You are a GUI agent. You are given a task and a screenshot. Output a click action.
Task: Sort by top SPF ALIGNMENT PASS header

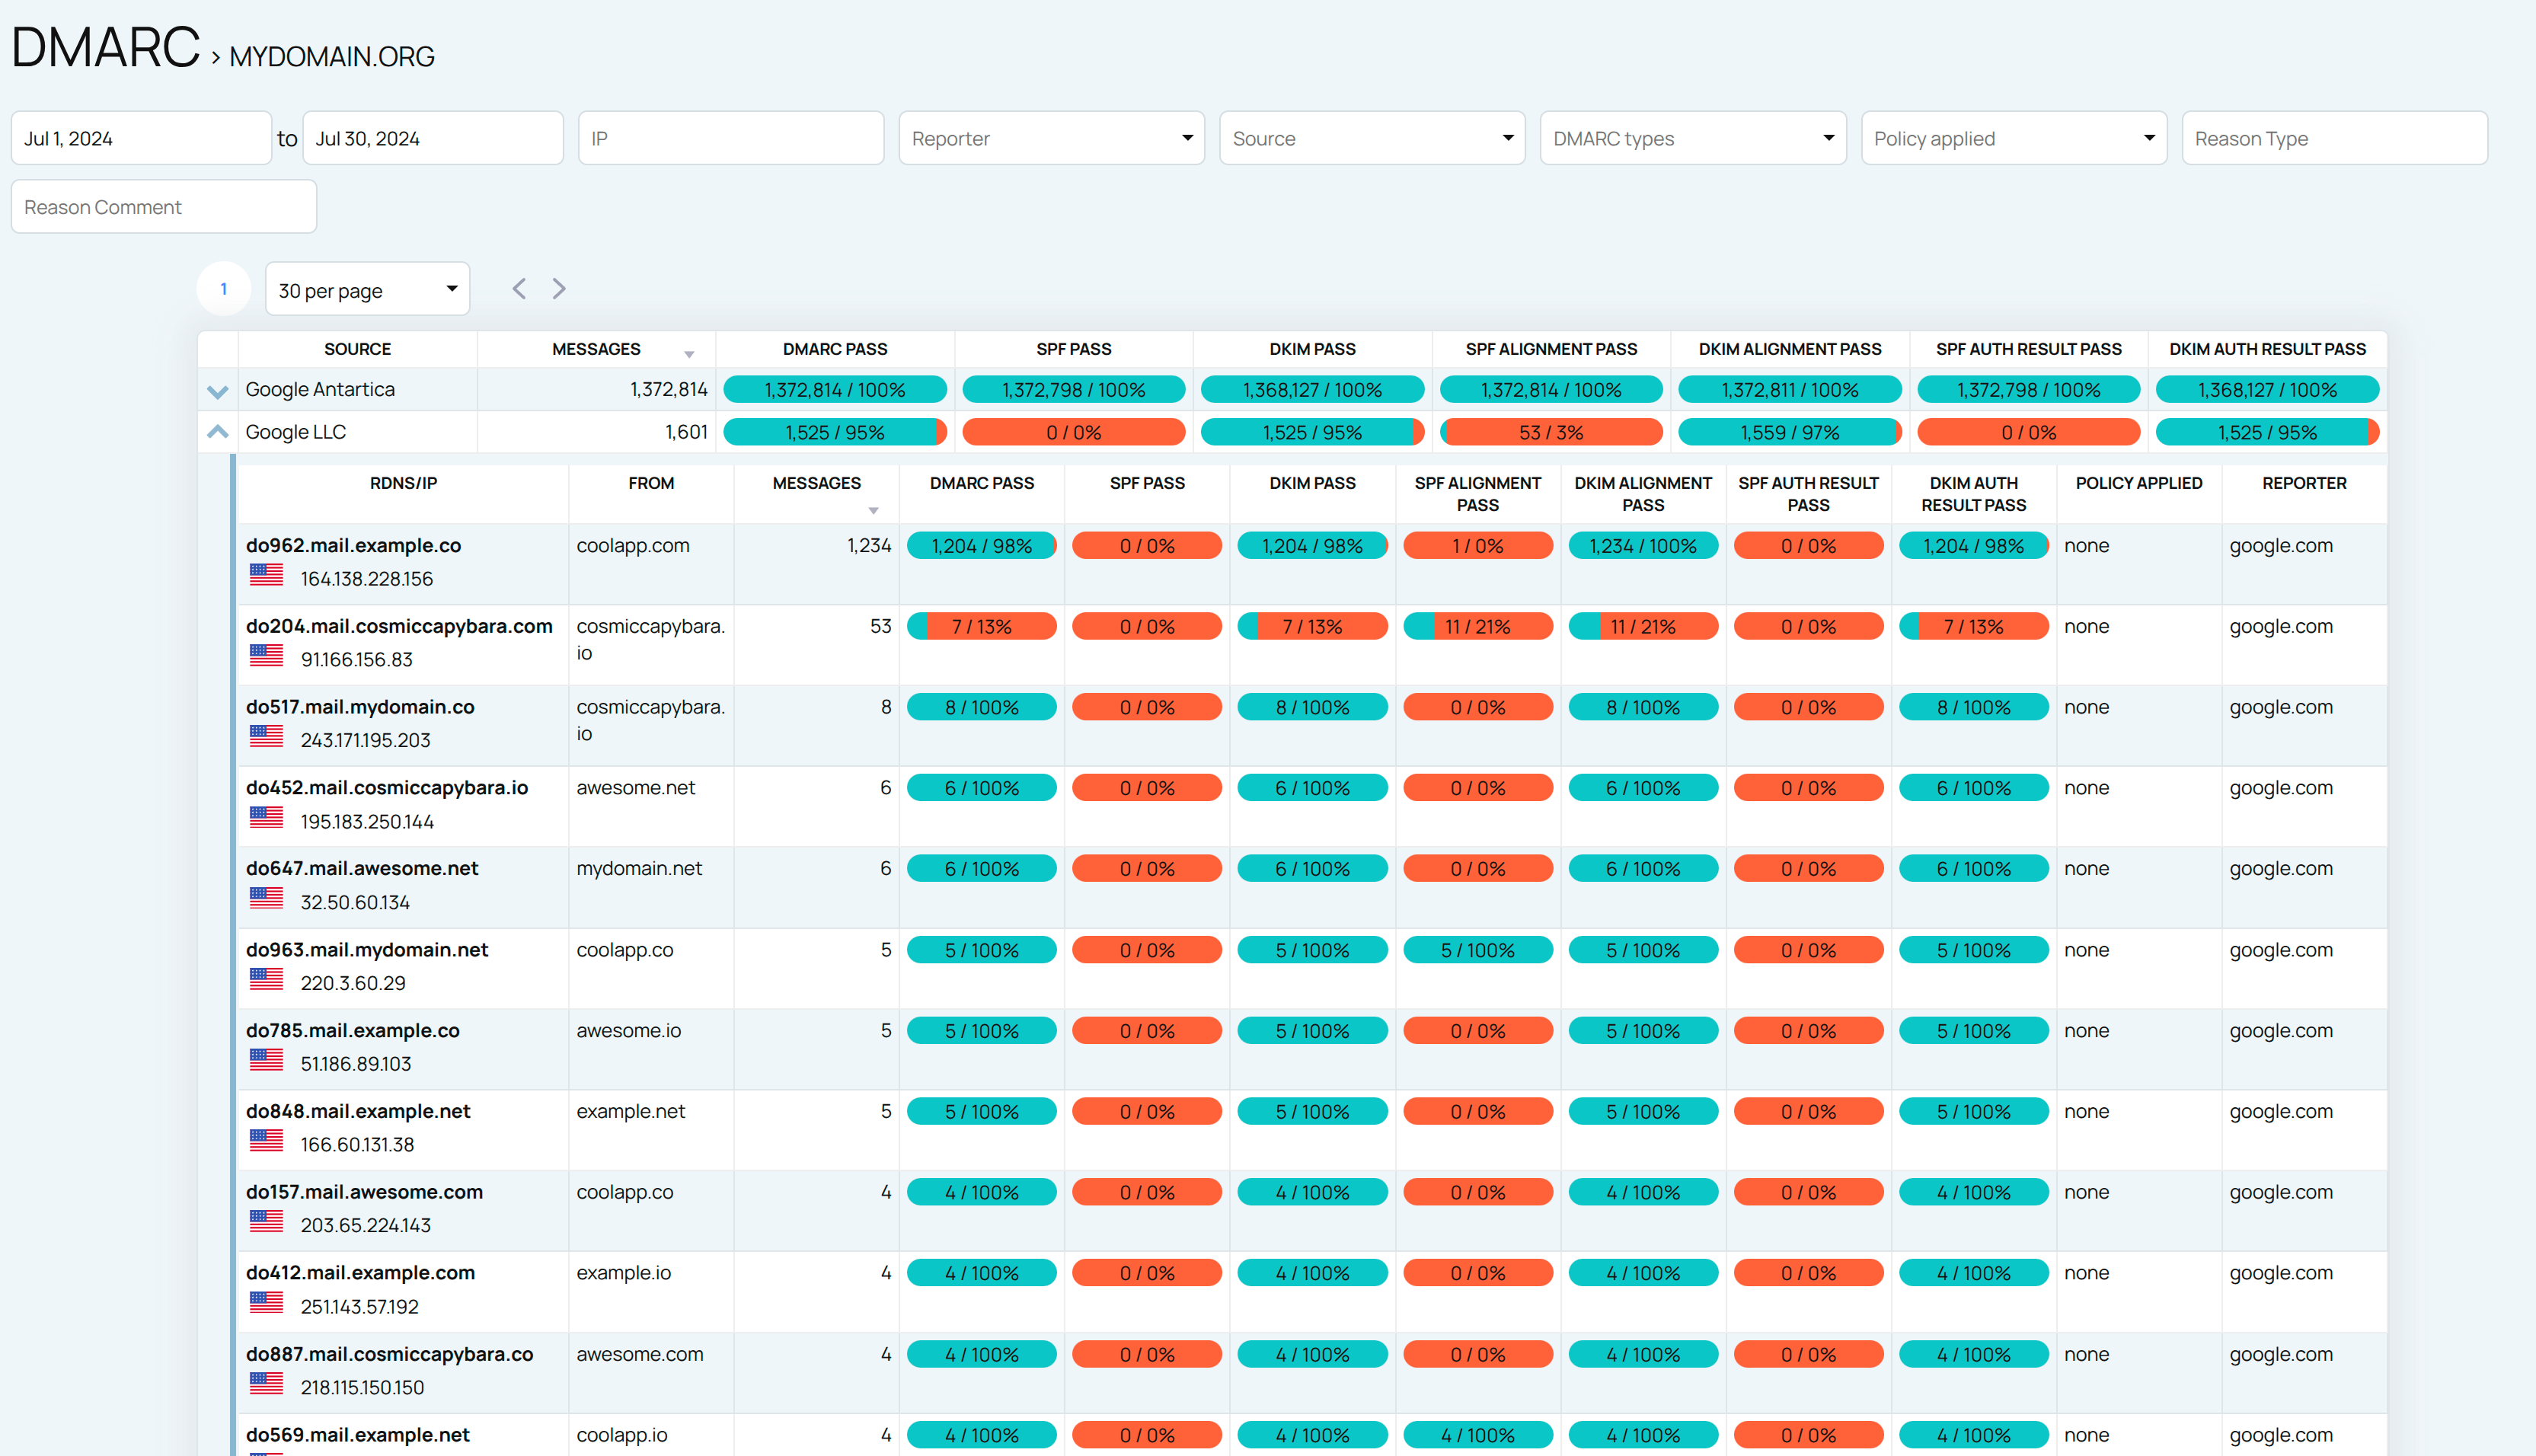pos(1551,349)
